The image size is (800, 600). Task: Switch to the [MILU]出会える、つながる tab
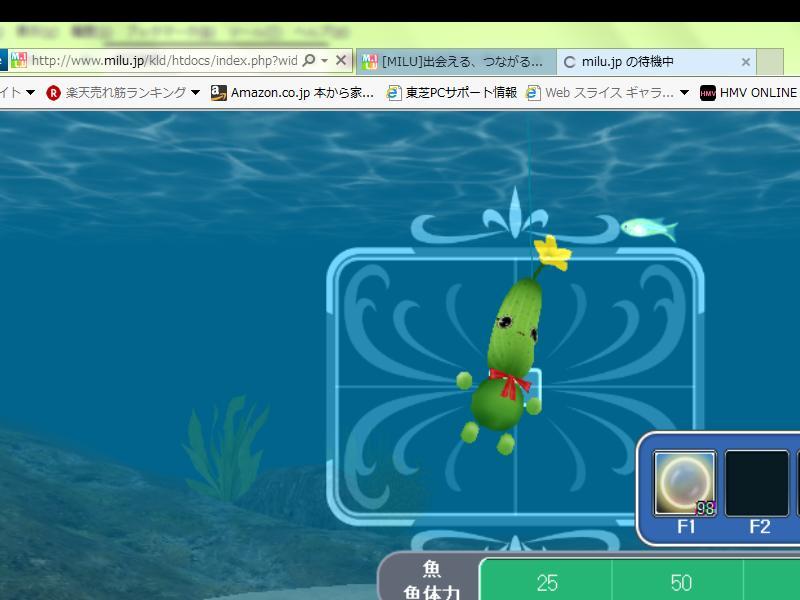coord(456,62)
